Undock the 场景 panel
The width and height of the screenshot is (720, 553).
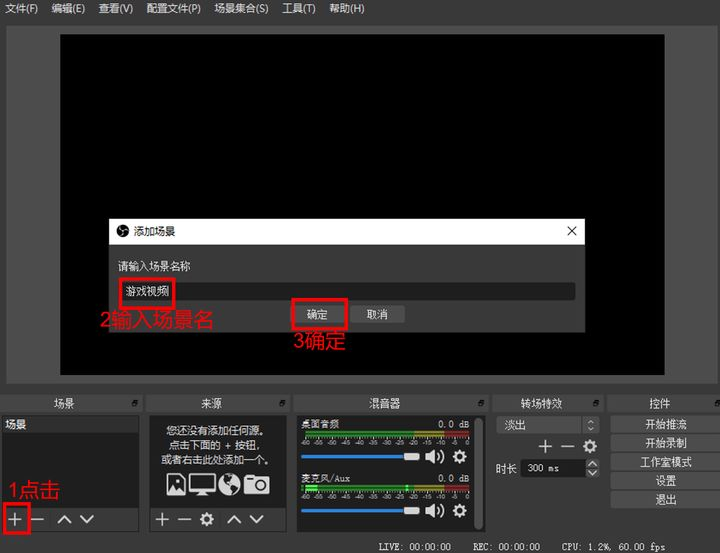pyautogui.click(x=135, y=403)
